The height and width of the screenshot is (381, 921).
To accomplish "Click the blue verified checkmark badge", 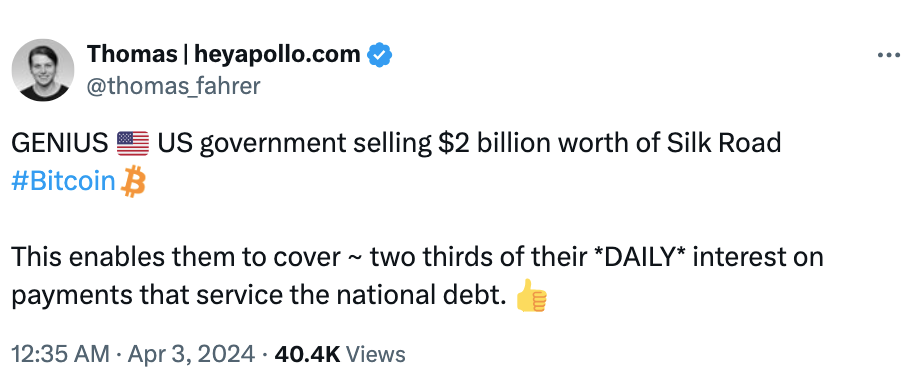I will click(379, 55).
